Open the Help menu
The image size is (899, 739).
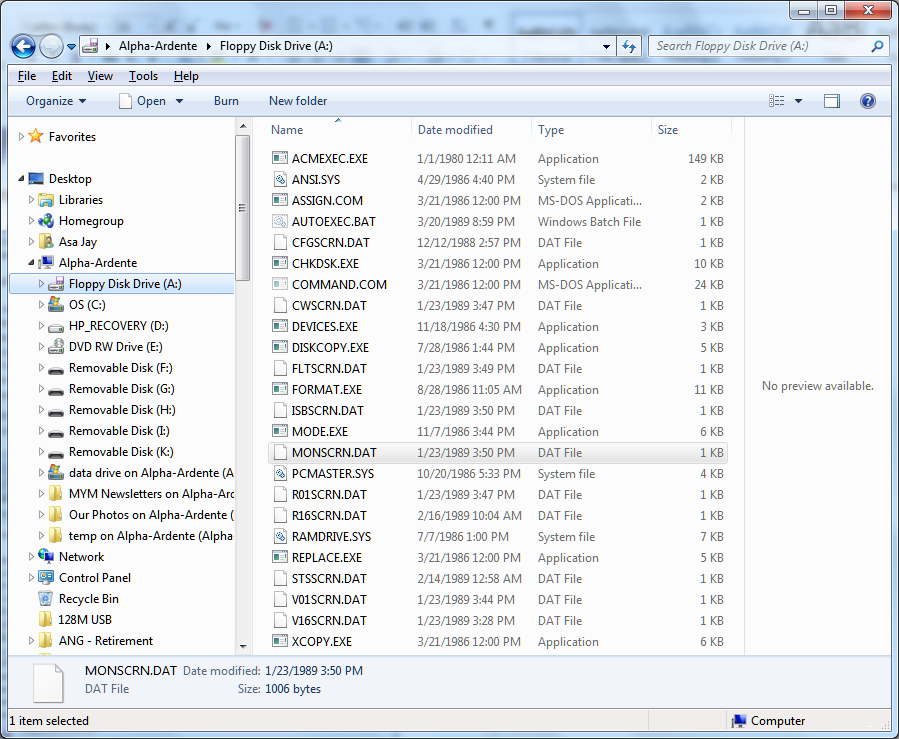tap(186, 76)
